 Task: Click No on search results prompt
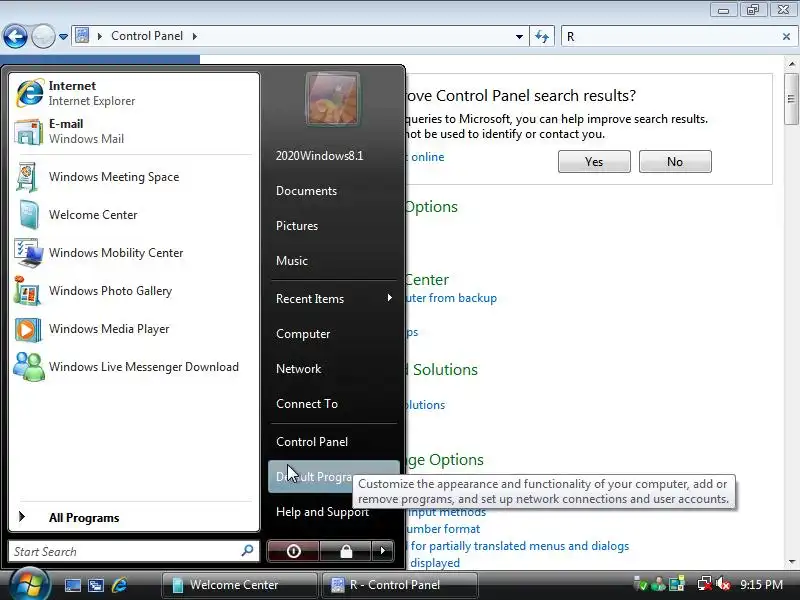click(x=674, y=162)
